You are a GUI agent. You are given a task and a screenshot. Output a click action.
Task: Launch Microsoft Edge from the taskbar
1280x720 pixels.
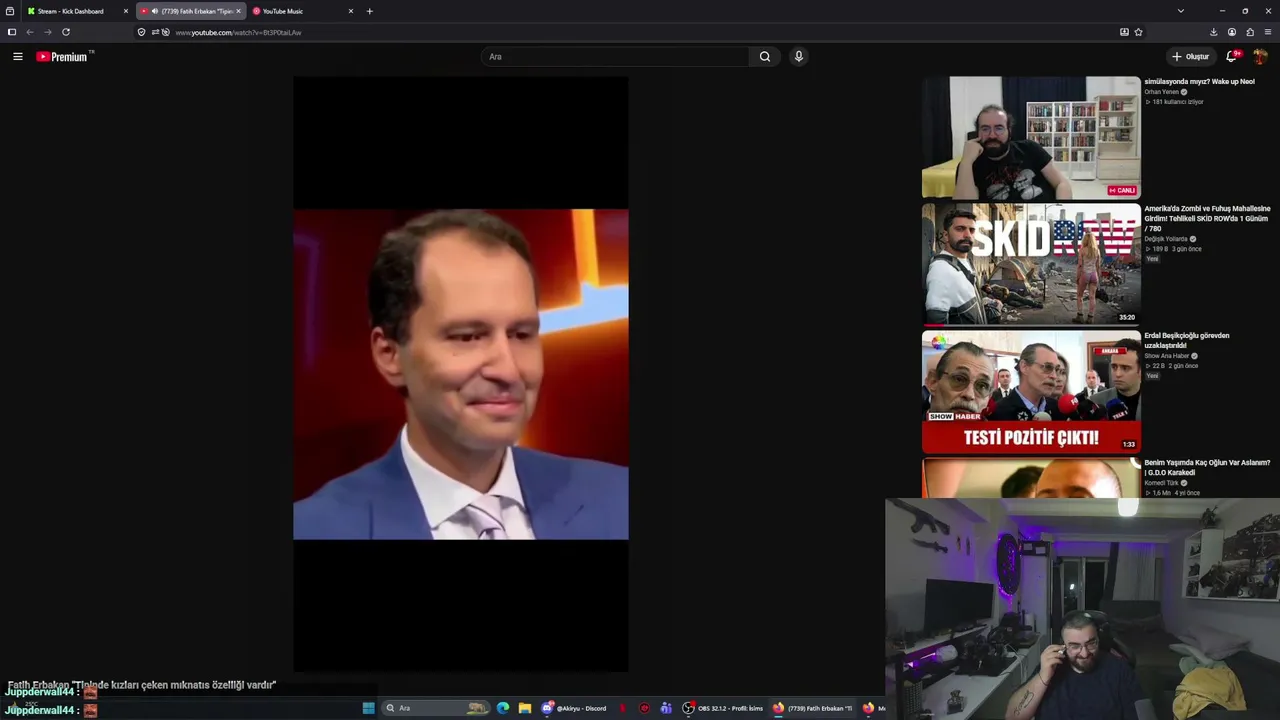pyautogui.click(x=503, y=708)
